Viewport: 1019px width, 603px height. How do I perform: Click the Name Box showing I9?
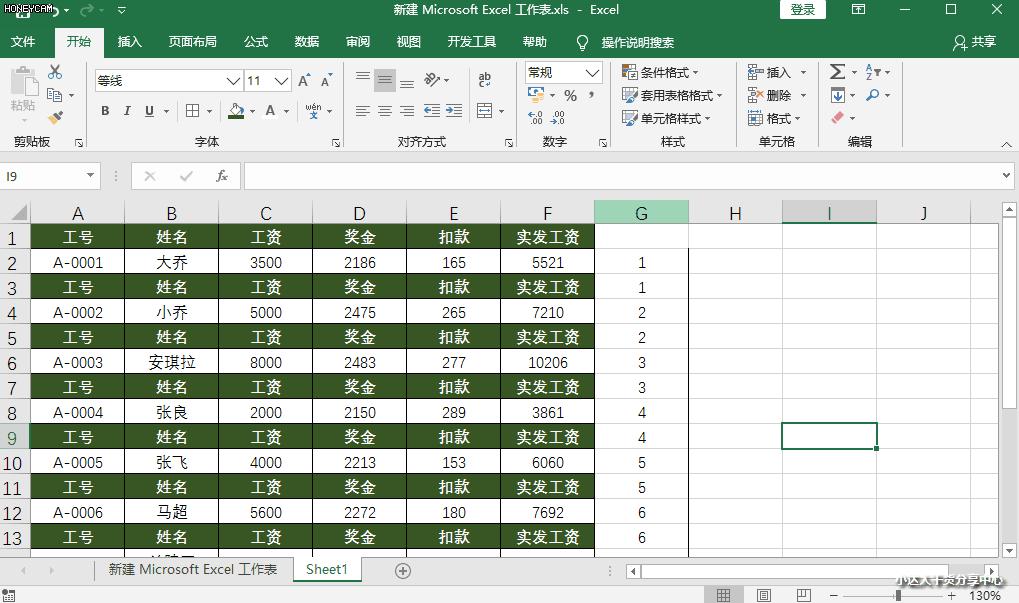click(x=45, y=174)
